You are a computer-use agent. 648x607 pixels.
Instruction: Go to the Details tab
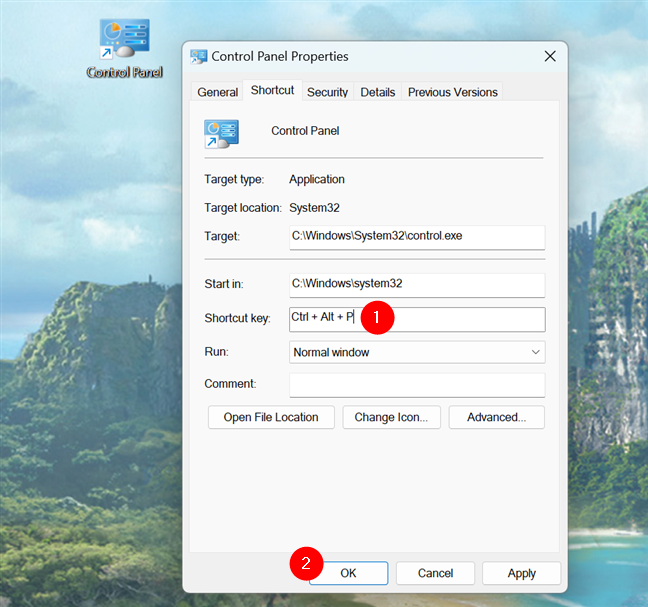point(378,92)
